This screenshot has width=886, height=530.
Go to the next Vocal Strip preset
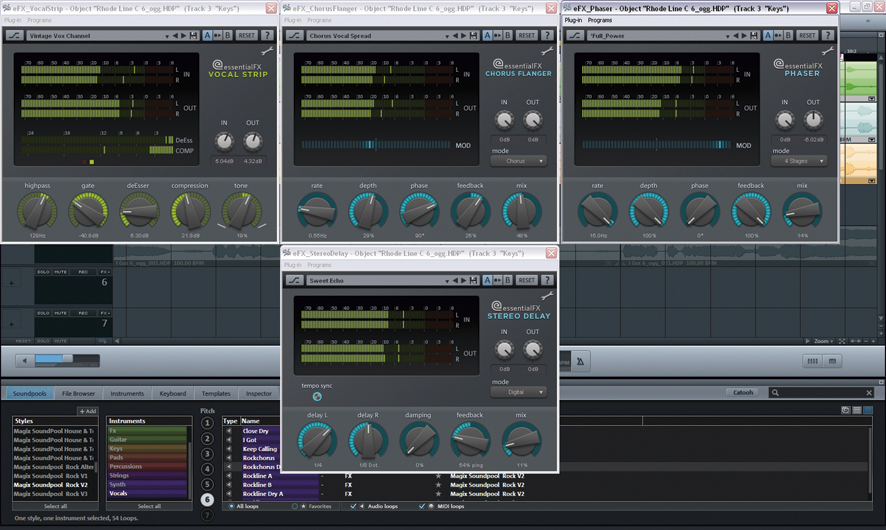pos(183,36)
